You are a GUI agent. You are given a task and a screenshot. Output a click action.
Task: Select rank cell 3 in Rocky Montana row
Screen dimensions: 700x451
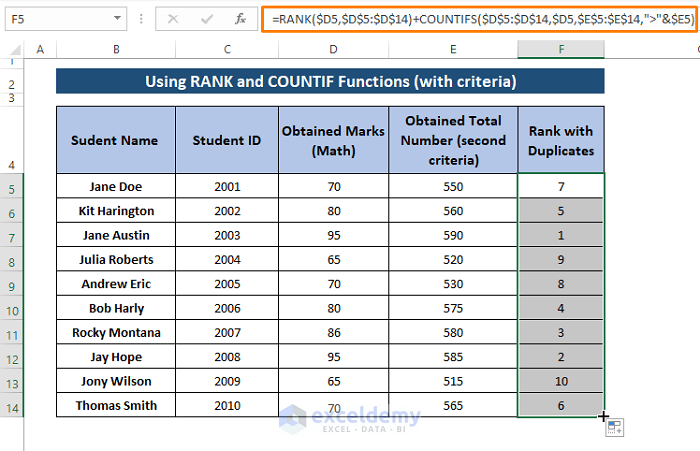(x=561, y=332)
